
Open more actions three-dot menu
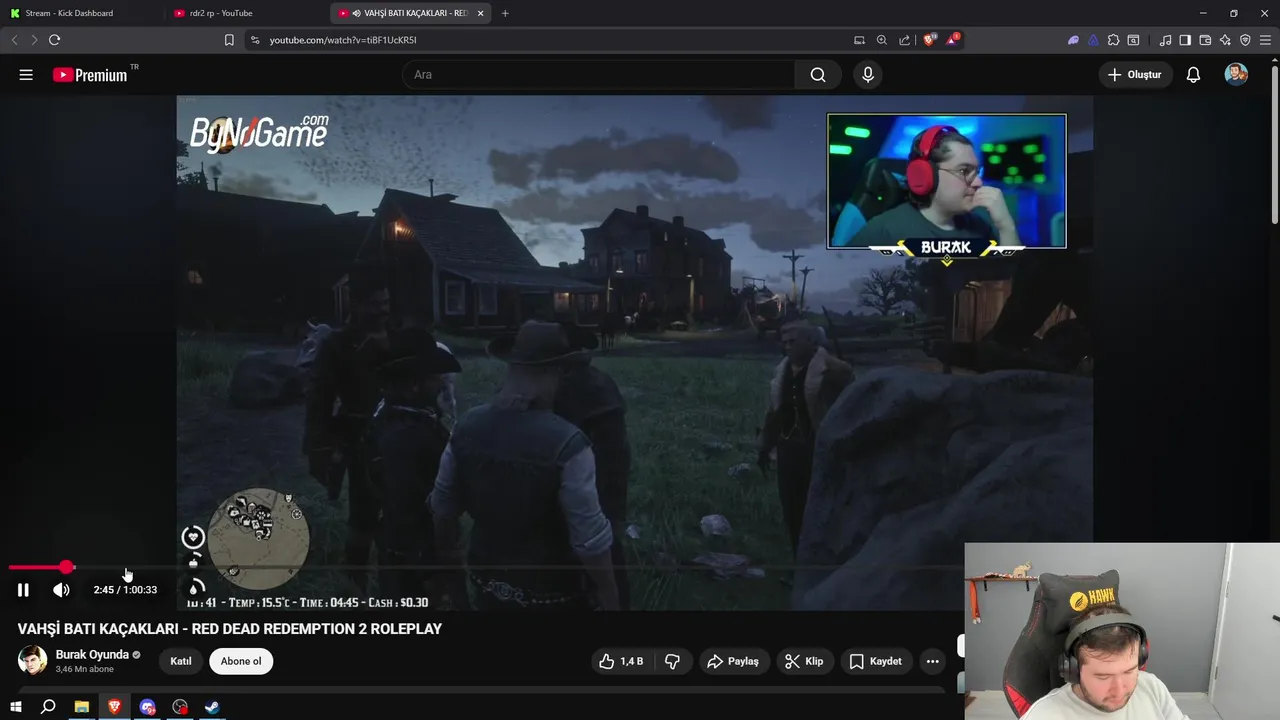pos(932,661)
